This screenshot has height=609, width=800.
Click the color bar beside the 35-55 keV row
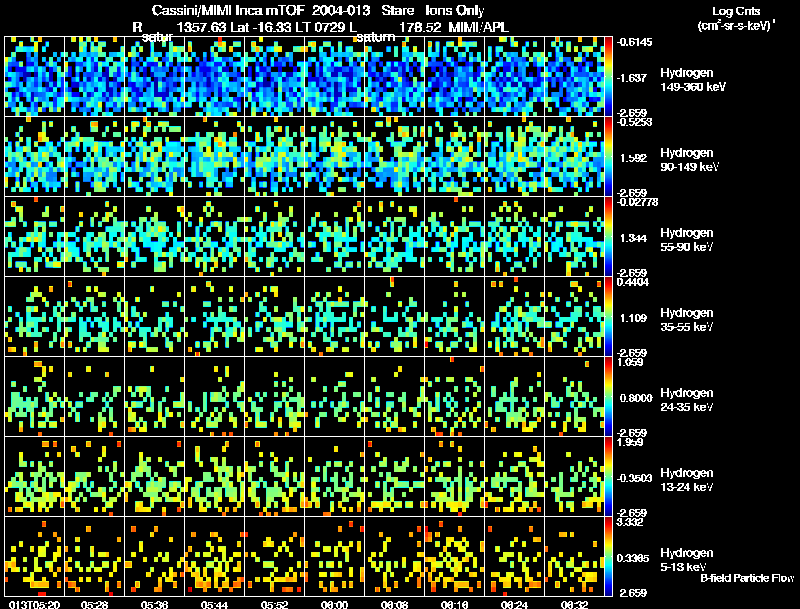(608, 317)
